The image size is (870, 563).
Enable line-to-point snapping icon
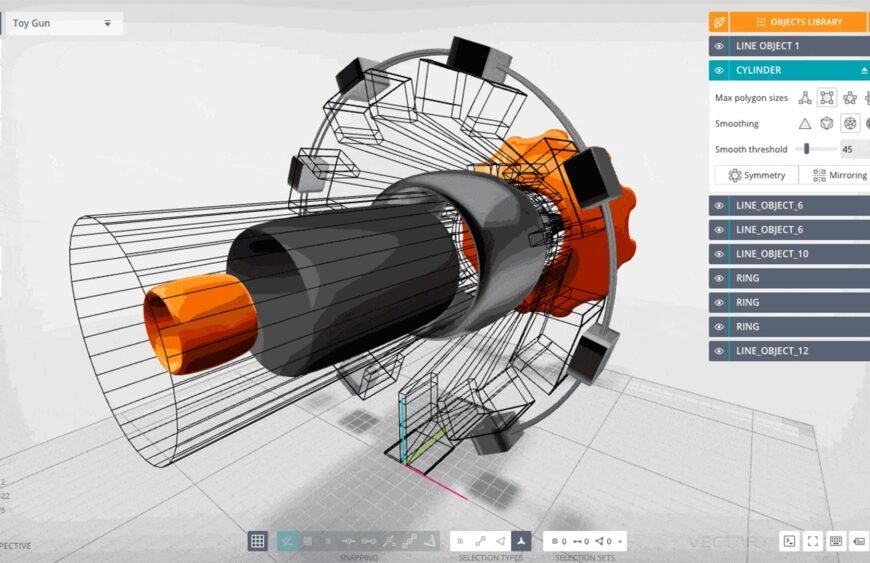pos(390,541)
